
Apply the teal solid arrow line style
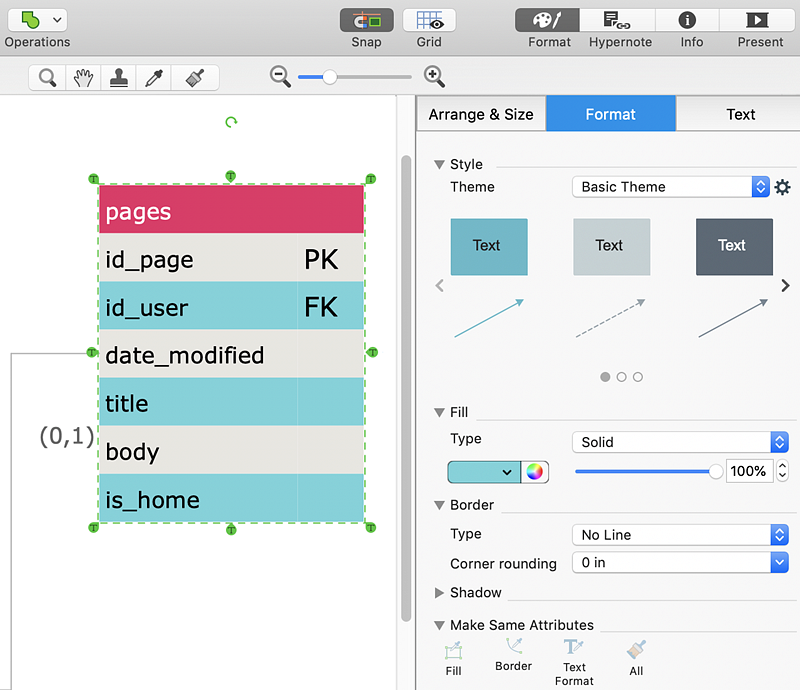(x=489, y=318)
